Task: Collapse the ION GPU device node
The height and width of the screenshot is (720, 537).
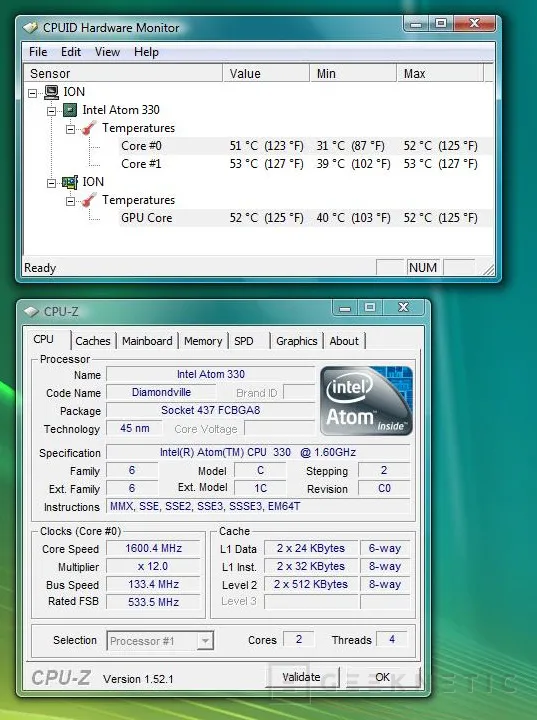Action: point(51,183)
